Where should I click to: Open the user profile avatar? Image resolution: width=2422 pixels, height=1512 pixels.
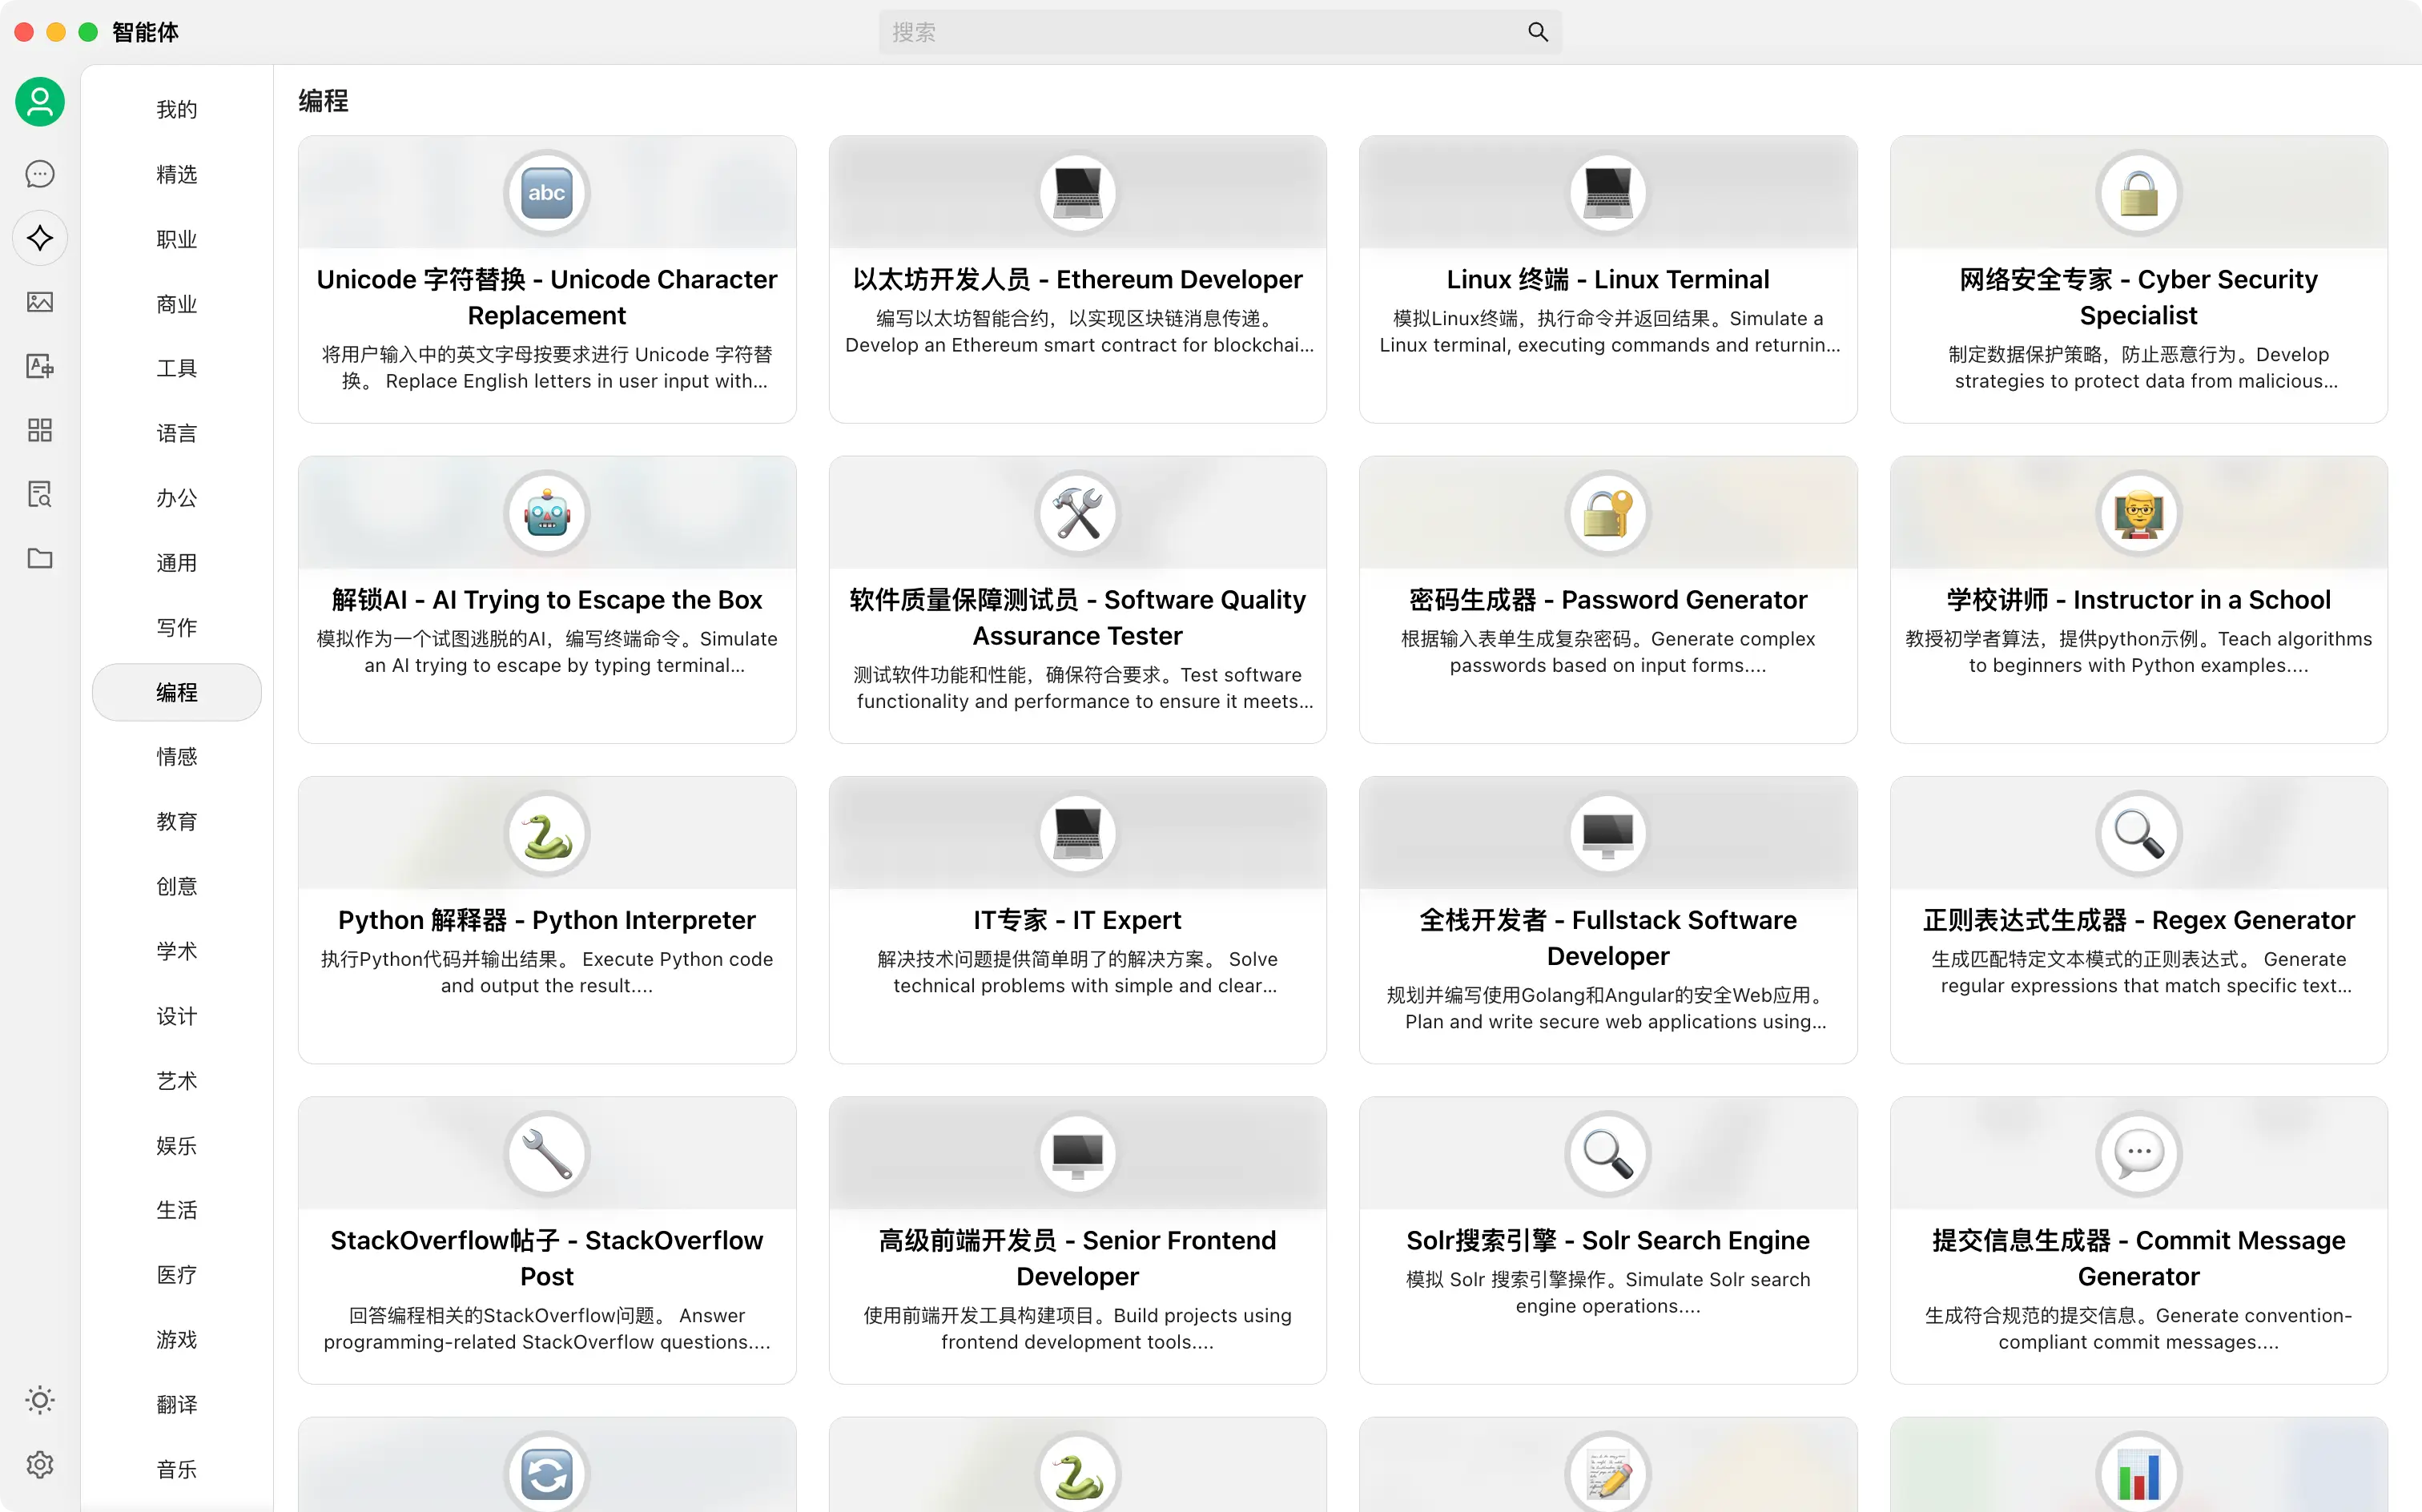coord(40,102)
